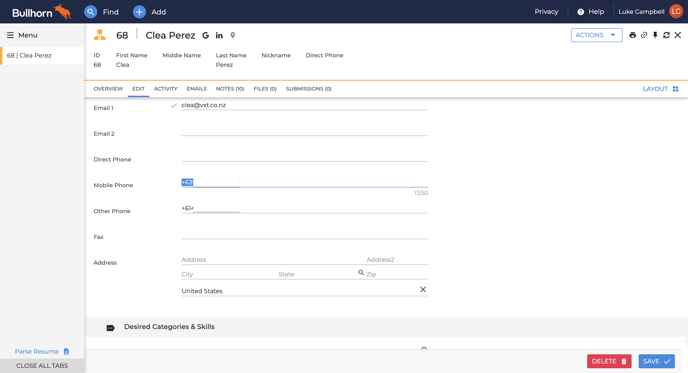Screen dimensions: 688x373
Task: Switch to the OVERVIEW tab
Action: point(108,89)
